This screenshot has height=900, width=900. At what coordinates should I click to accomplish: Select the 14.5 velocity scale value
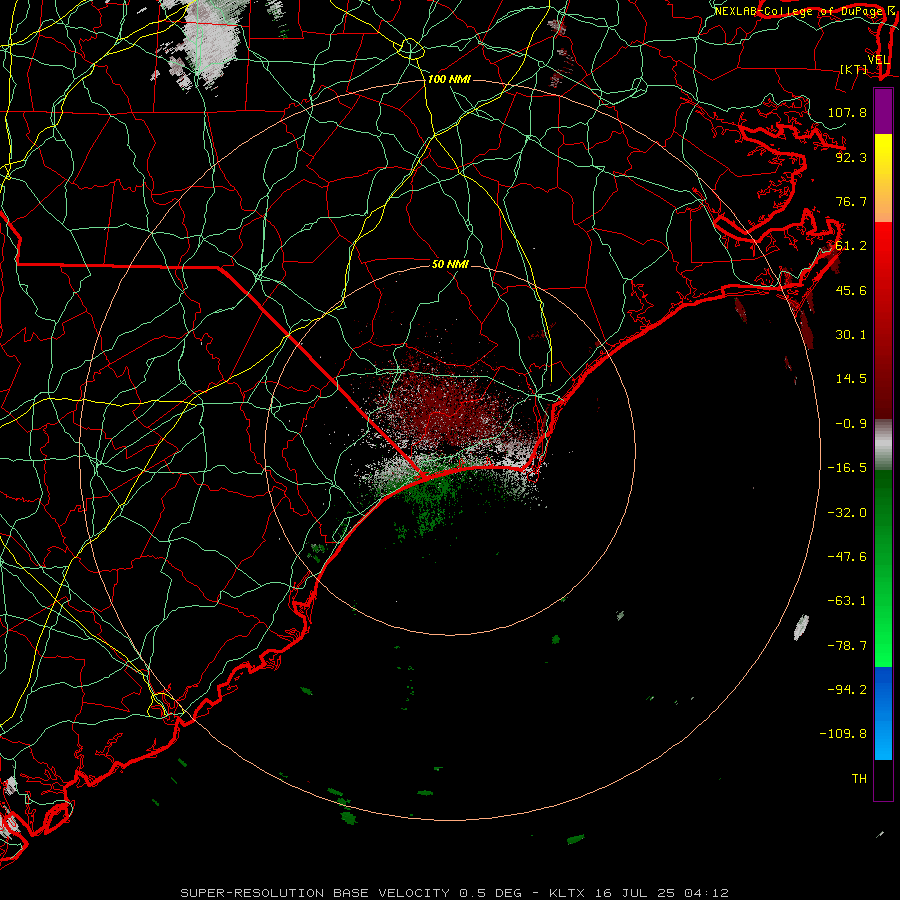[x=851, y=379]
